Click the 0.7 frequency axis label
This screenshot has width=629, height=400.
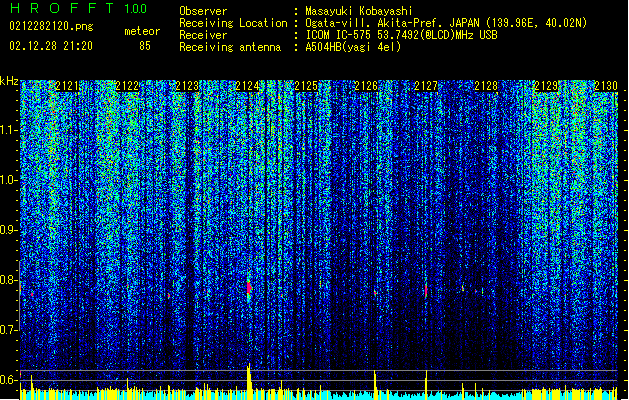9,330
